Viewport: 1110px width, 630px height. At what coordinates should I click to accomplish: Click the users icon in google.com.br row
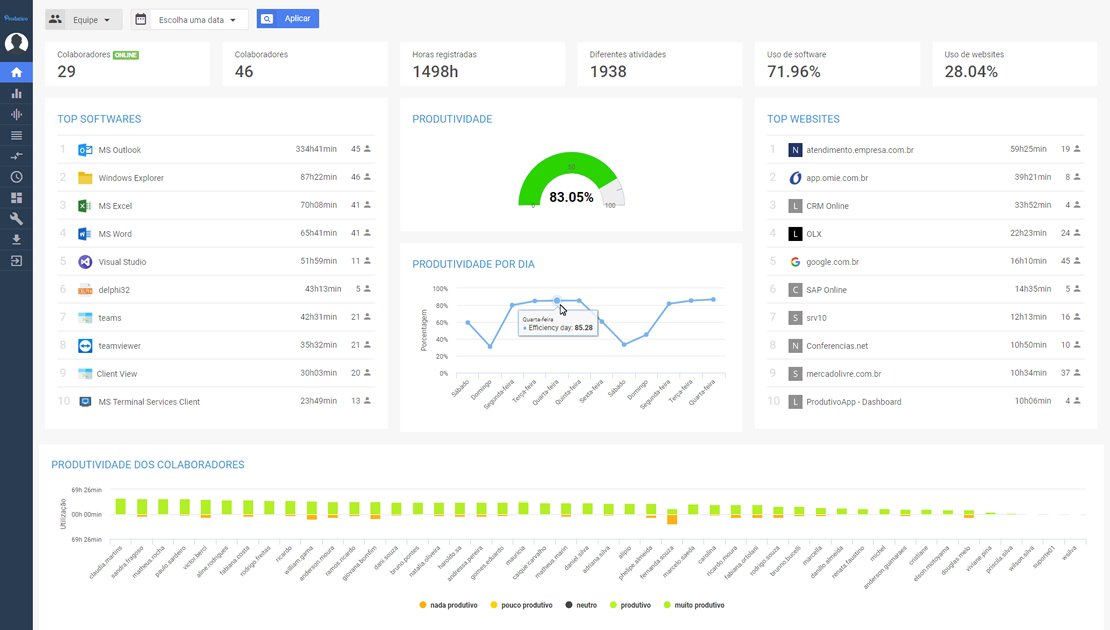tap(1077, 260)
